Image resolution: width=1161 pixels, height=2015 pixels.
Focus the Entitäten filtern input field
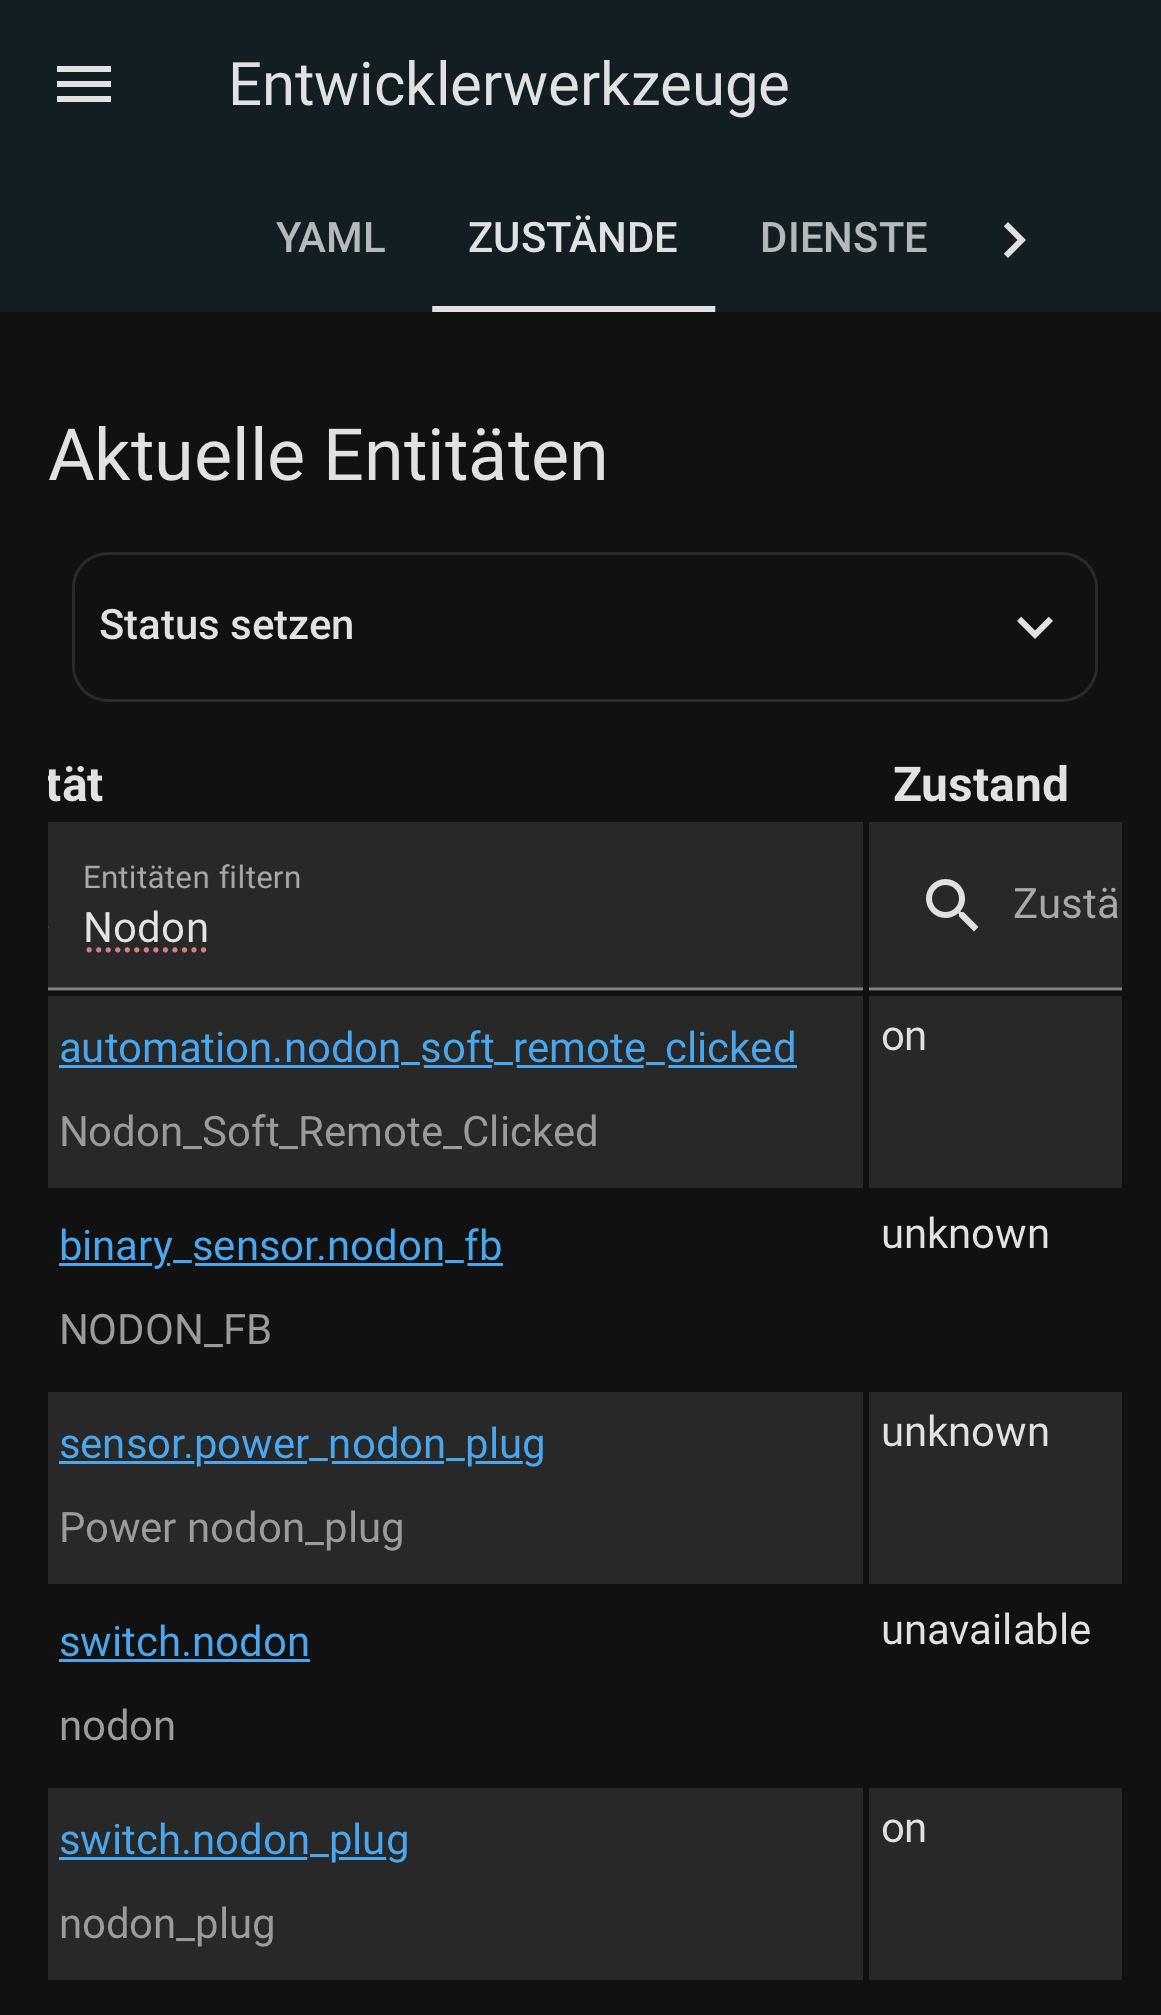tap(455, 928)
